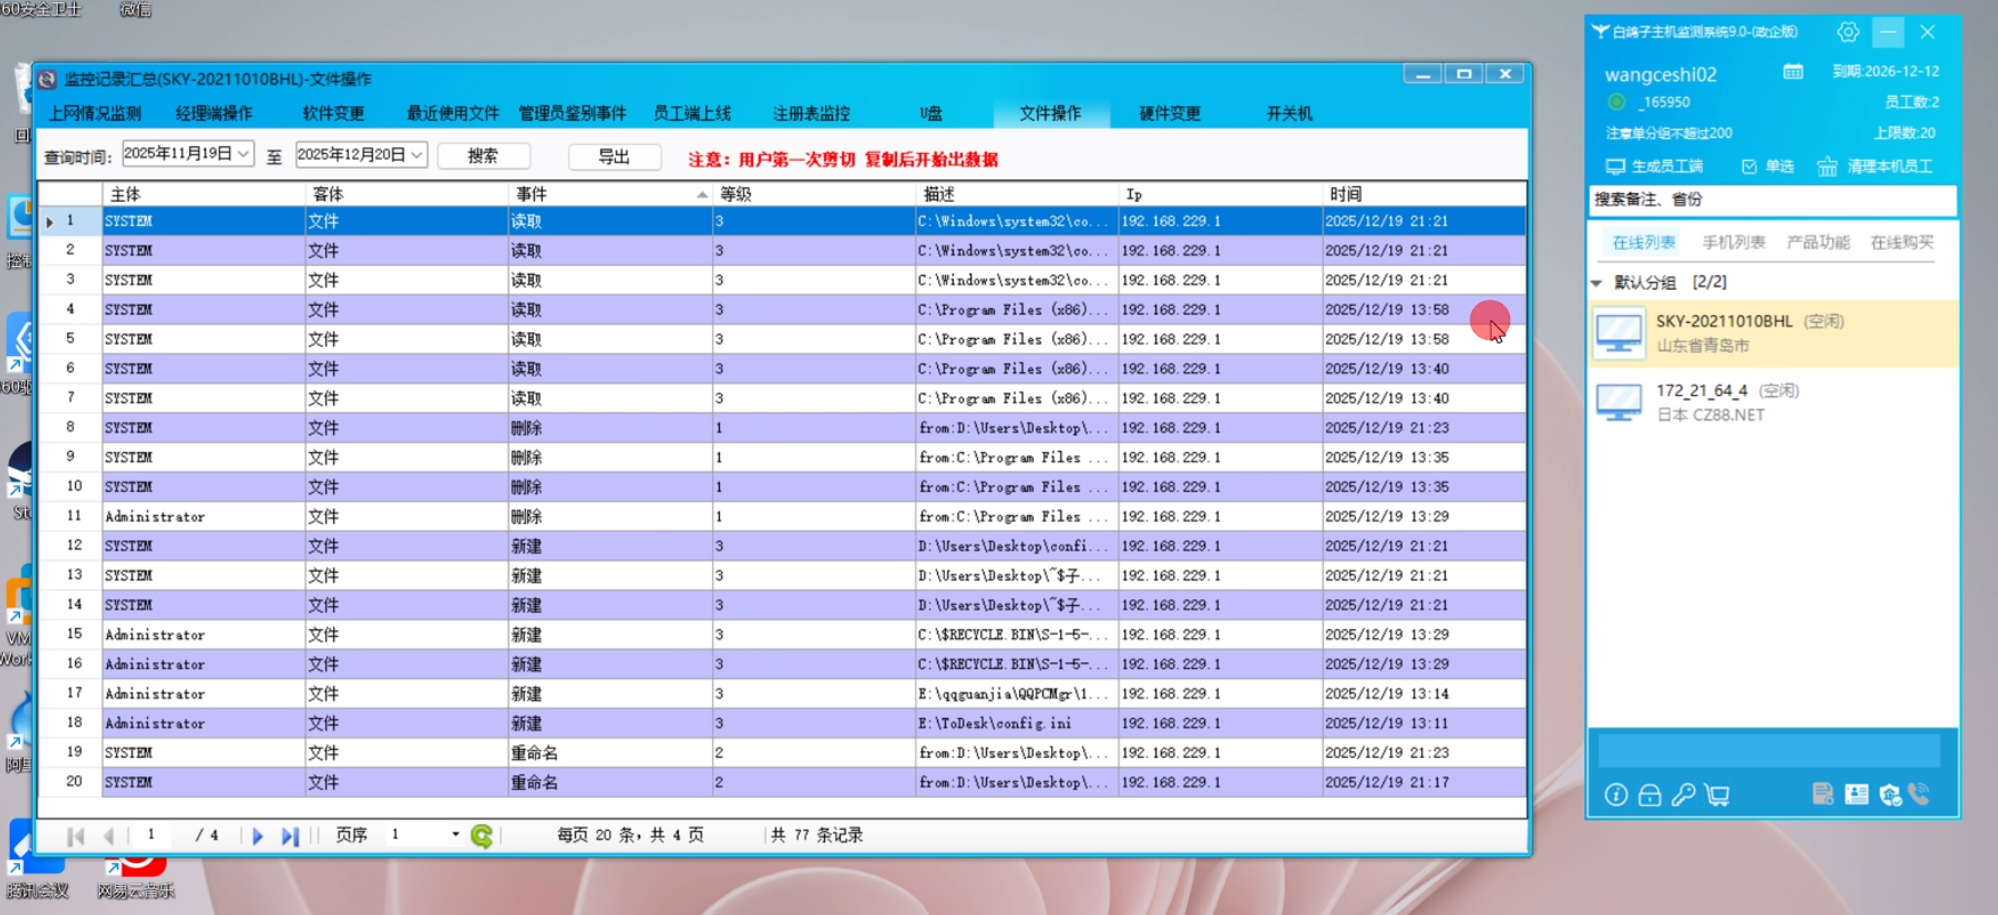Screen dimensions: 1998x915
Task: Collapse the 默认分组 group
Action: [1597, 283]
